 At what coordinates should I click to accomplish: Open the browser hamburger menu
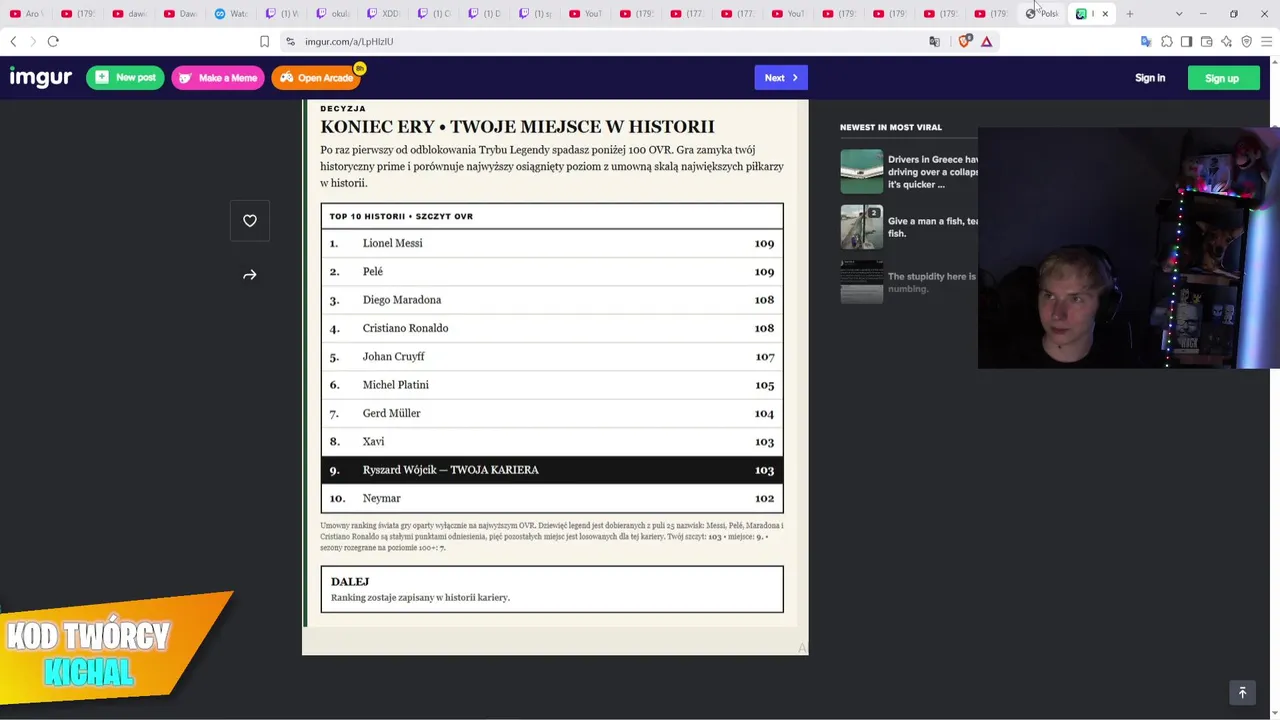click(1266, 42)
